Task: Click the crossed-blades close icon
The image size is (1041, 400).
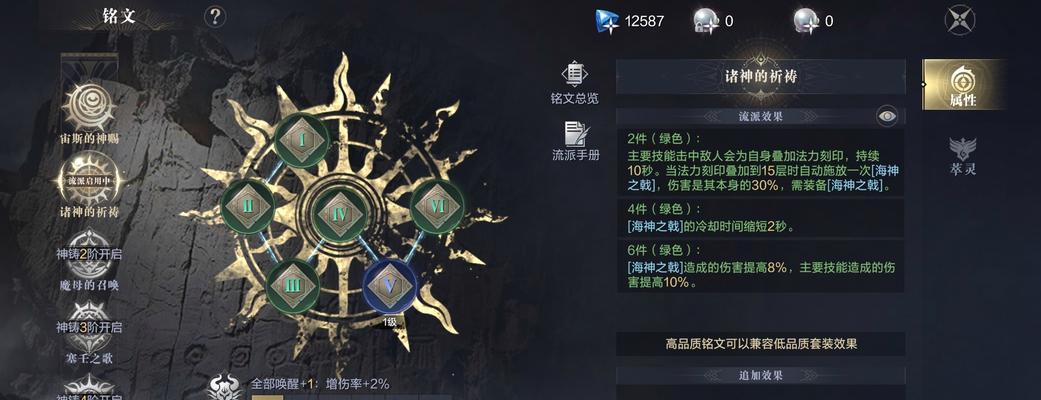Action: (959, 20)
